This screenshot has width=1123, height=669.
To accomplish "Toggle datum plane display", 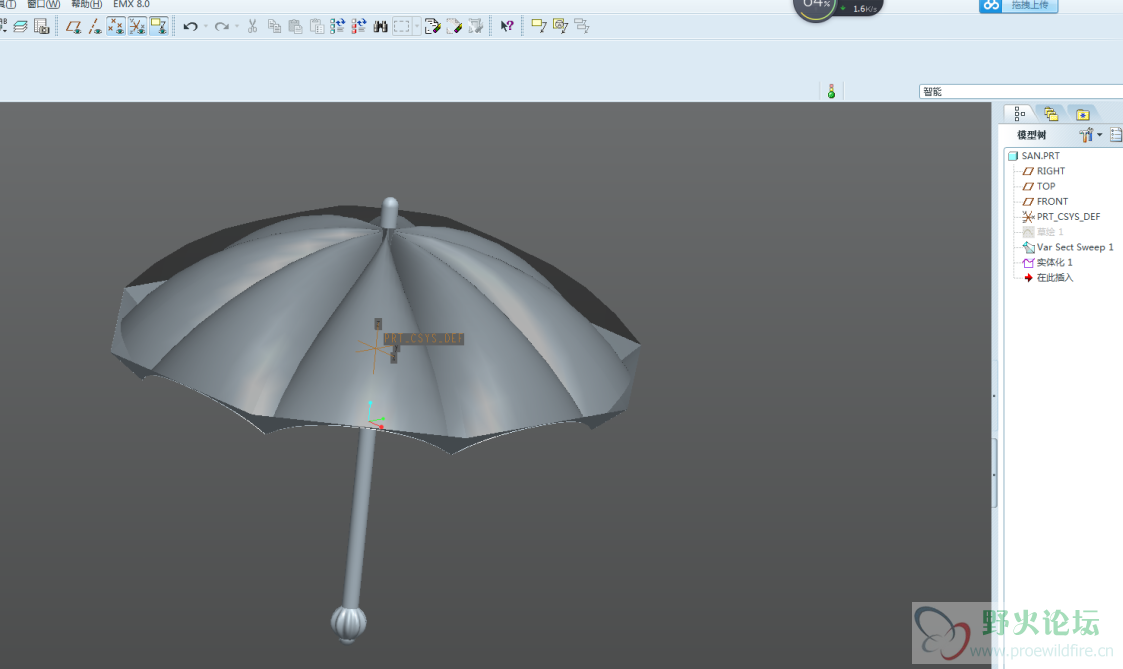I will coord(73,27).
